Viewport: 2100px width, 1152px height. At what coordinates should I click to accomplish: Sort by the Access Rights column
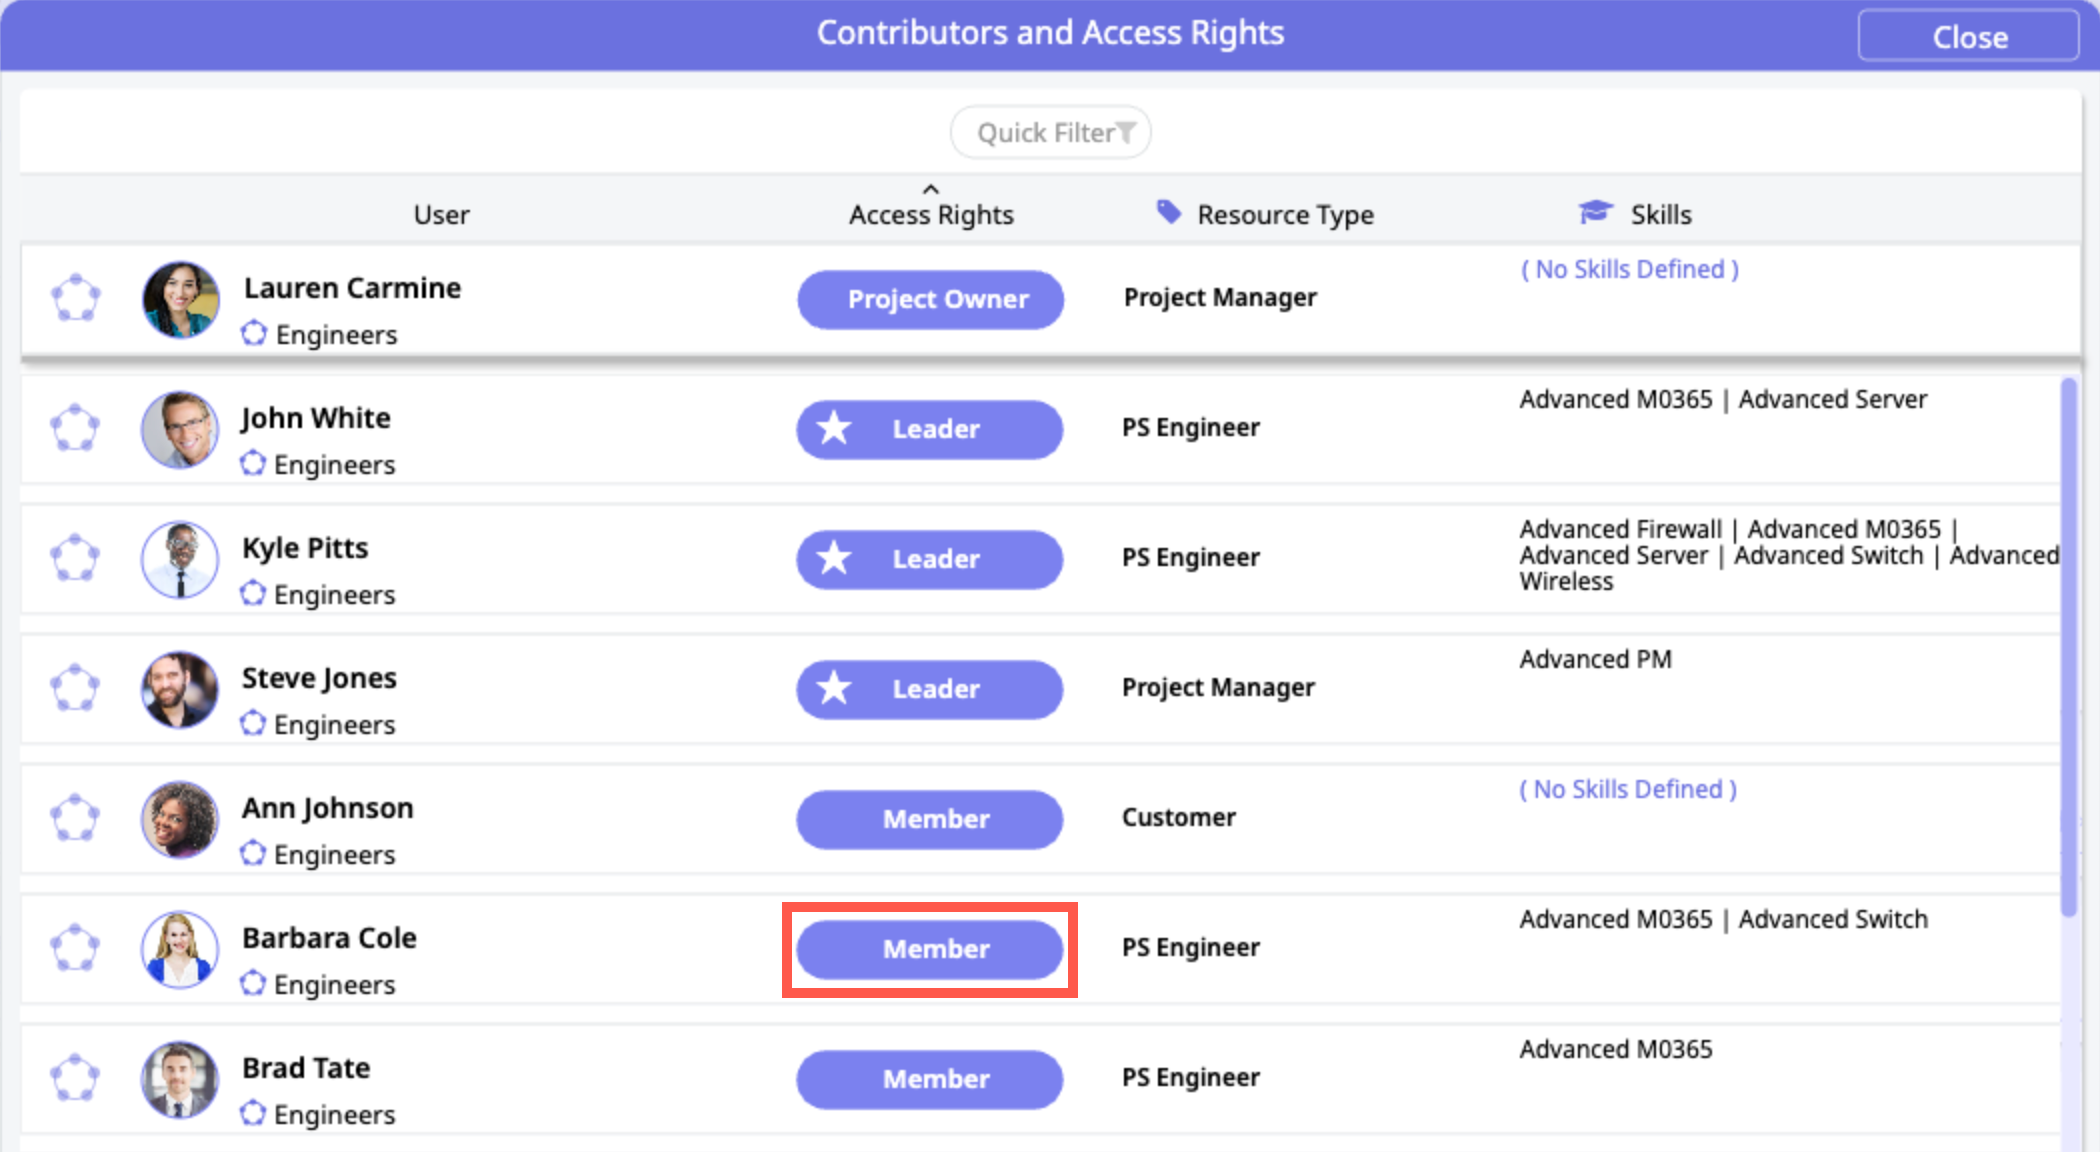[x=931, y=214]
